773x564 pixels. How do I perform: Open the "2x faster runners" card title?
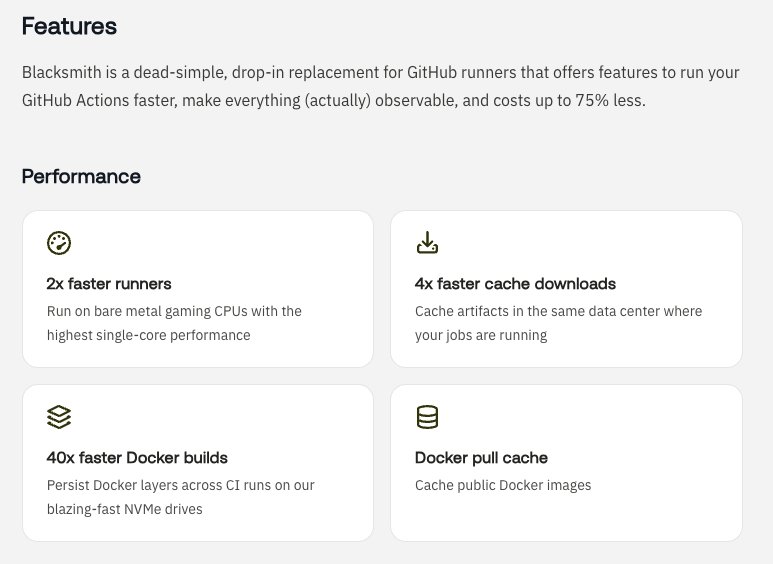109,284
